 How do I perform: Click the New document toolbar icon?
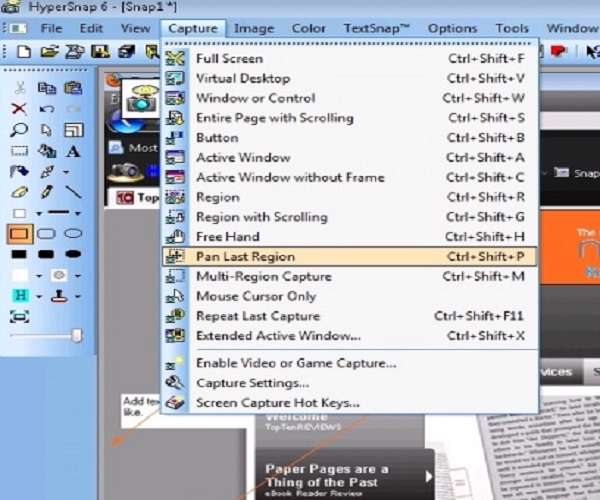[24, 52]
